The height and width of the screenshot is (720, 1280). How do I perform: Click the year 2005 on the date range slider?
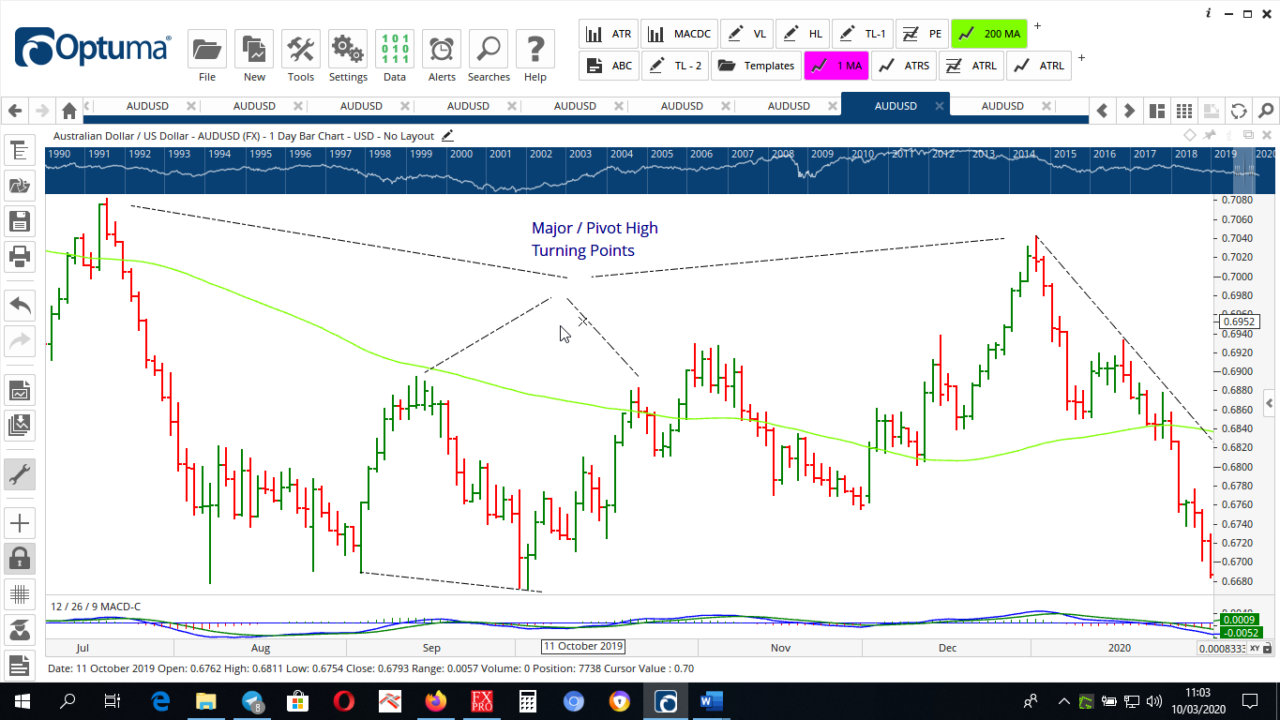pyautogui.click(x=661, y=155)
